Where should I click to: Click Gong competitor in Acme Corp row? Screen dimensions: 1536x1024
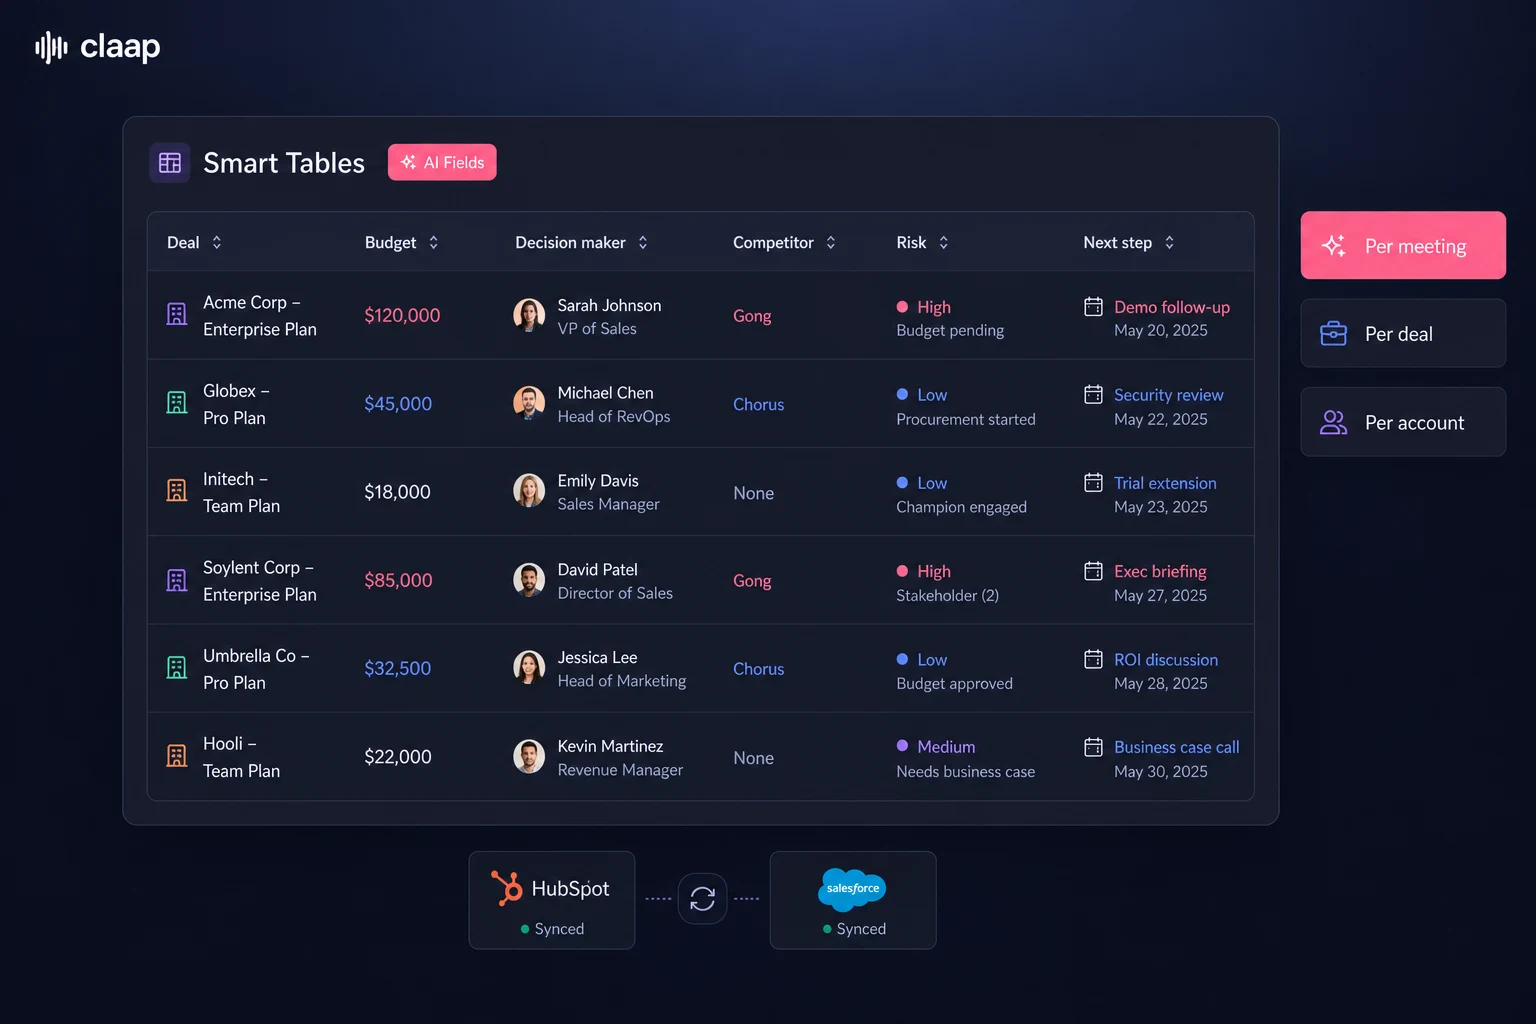[752, 316]
